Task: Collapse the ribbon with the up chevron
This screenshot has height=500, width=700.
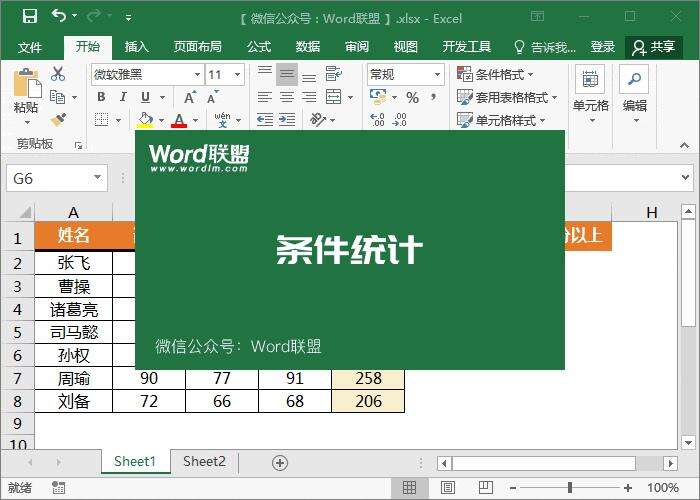Action: (684, 146)
